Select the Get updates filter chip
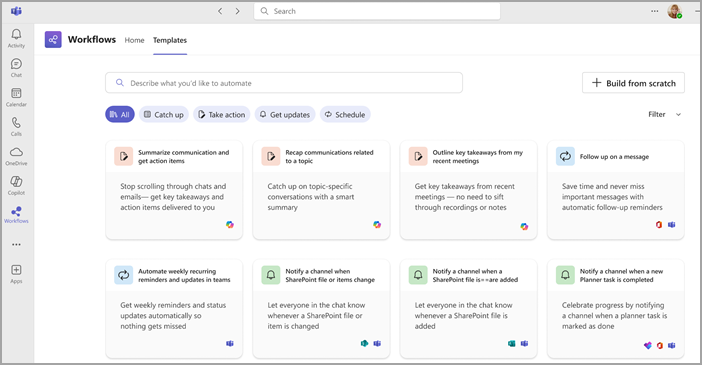The image size is (702, 365). (x=285, y=115)
